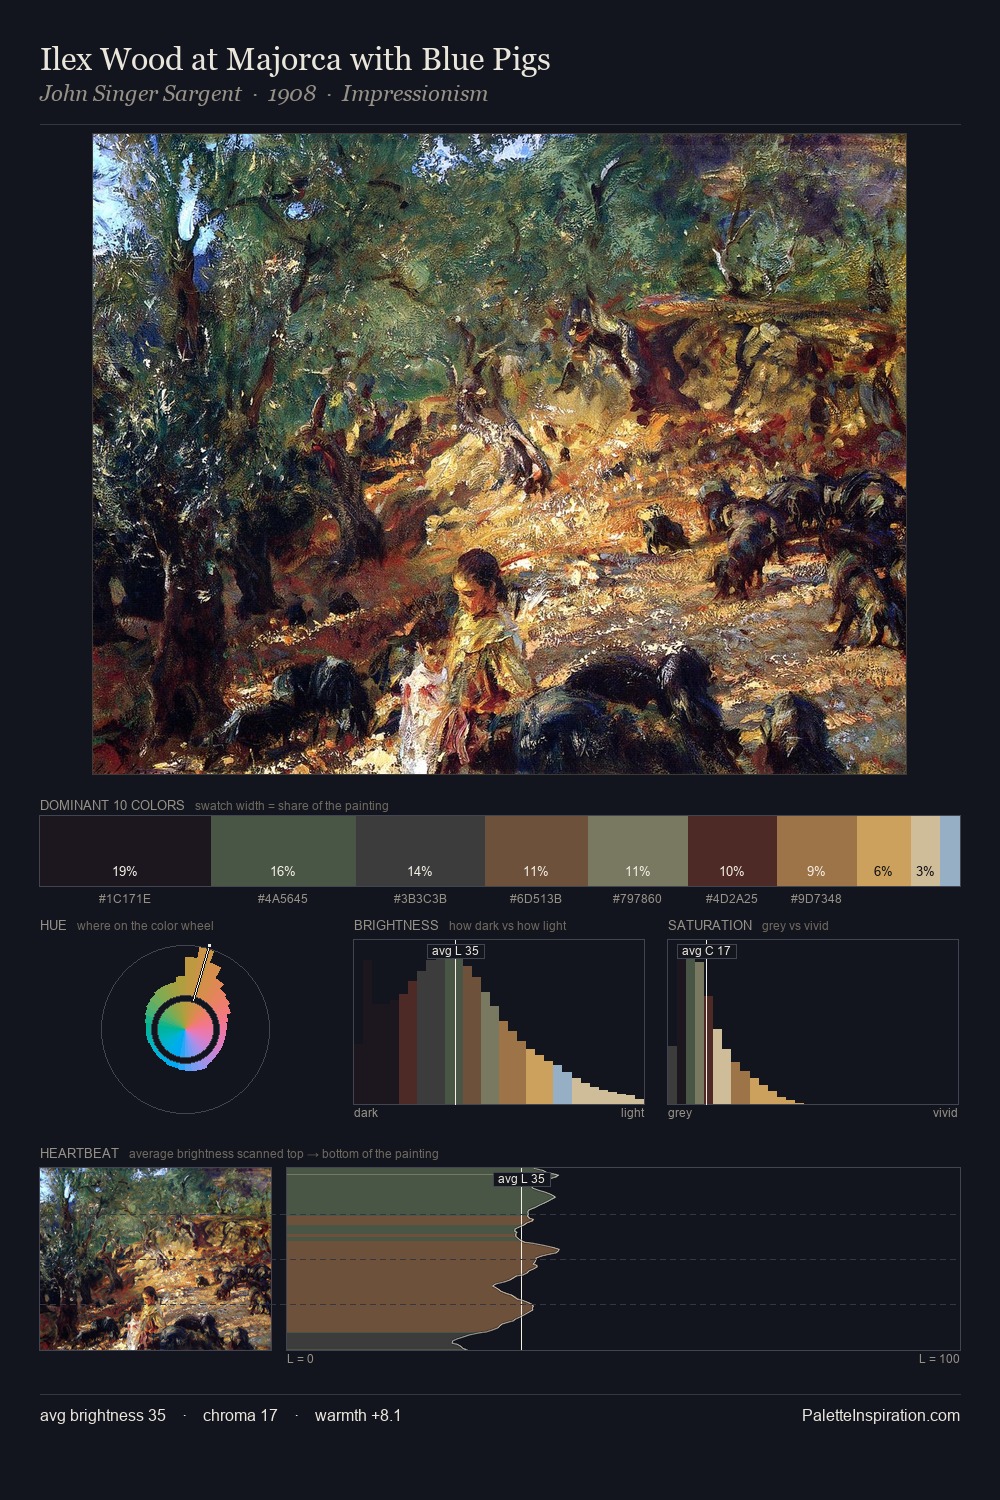Click the HEARTBEAT section heading
The width and height of the screenshot is (1000, 1500).
tap(79, 1154)
